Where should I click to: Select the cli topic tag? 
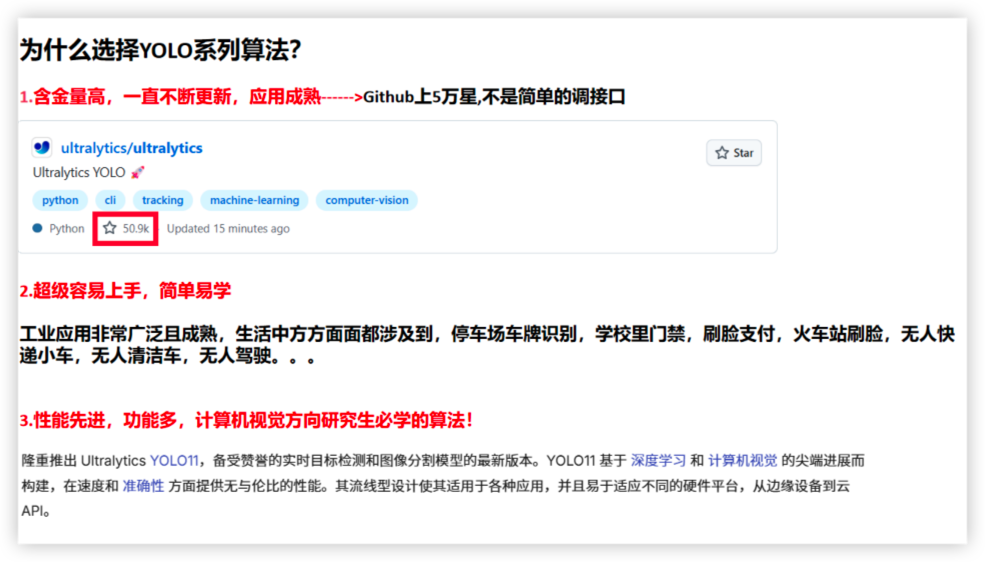(110, 200)
